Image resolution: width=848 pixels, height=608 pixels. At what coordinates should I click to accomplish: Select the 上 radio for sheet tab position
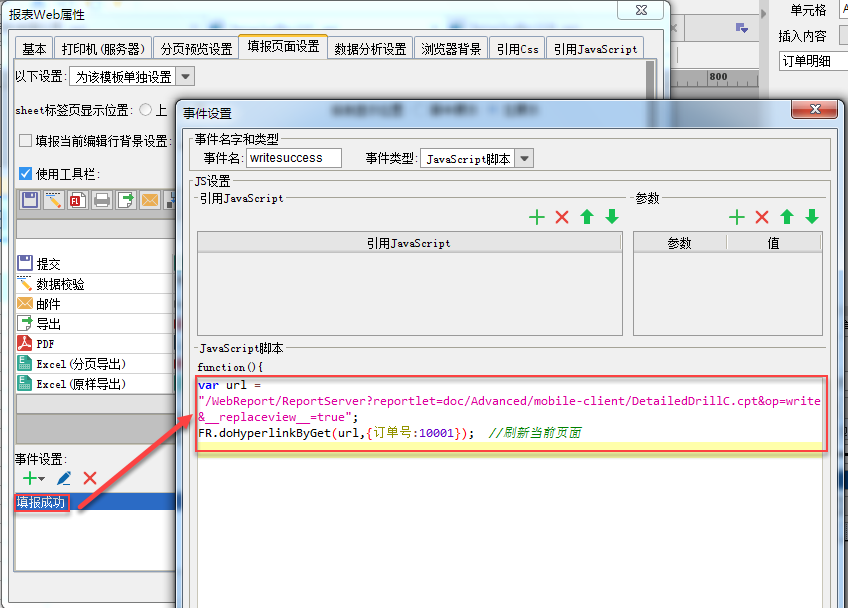point(145,110)
